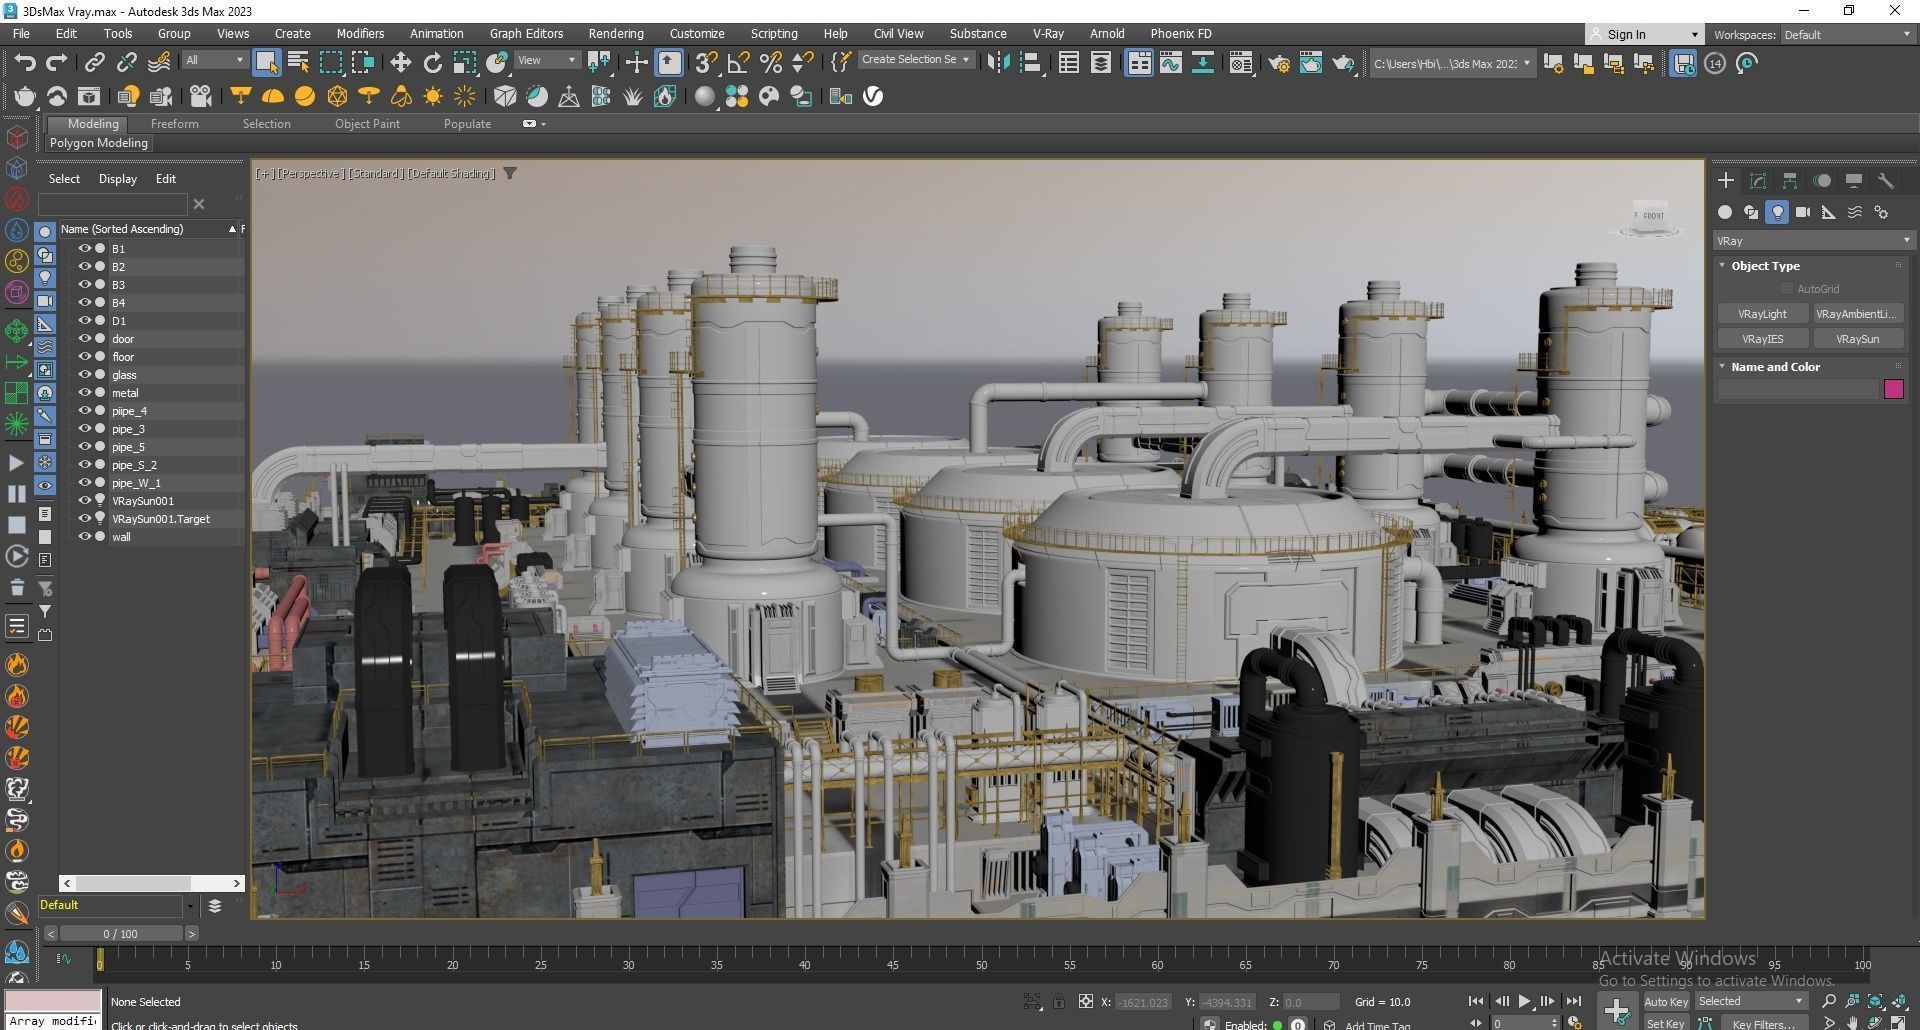Image resolution: width=1920 pixels, height=1030 pixels.
Task: Open the Workspaces Default dropdown
Action: 1847,34
